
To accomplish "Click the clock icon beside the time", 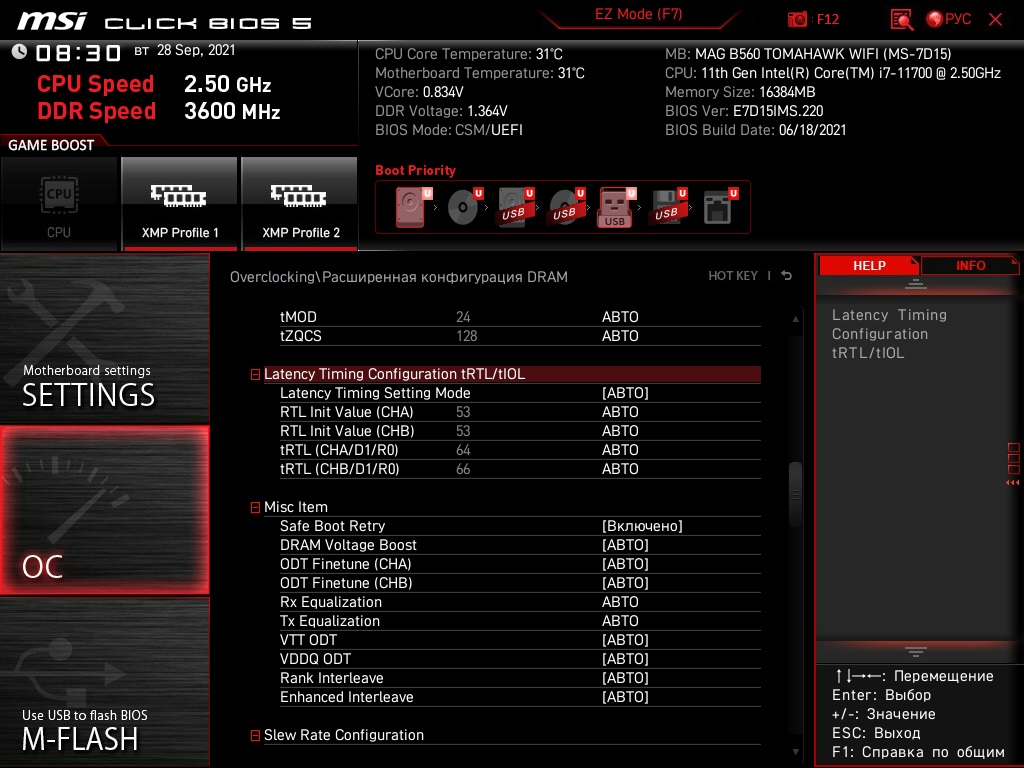I will click(x=19, y=52).
